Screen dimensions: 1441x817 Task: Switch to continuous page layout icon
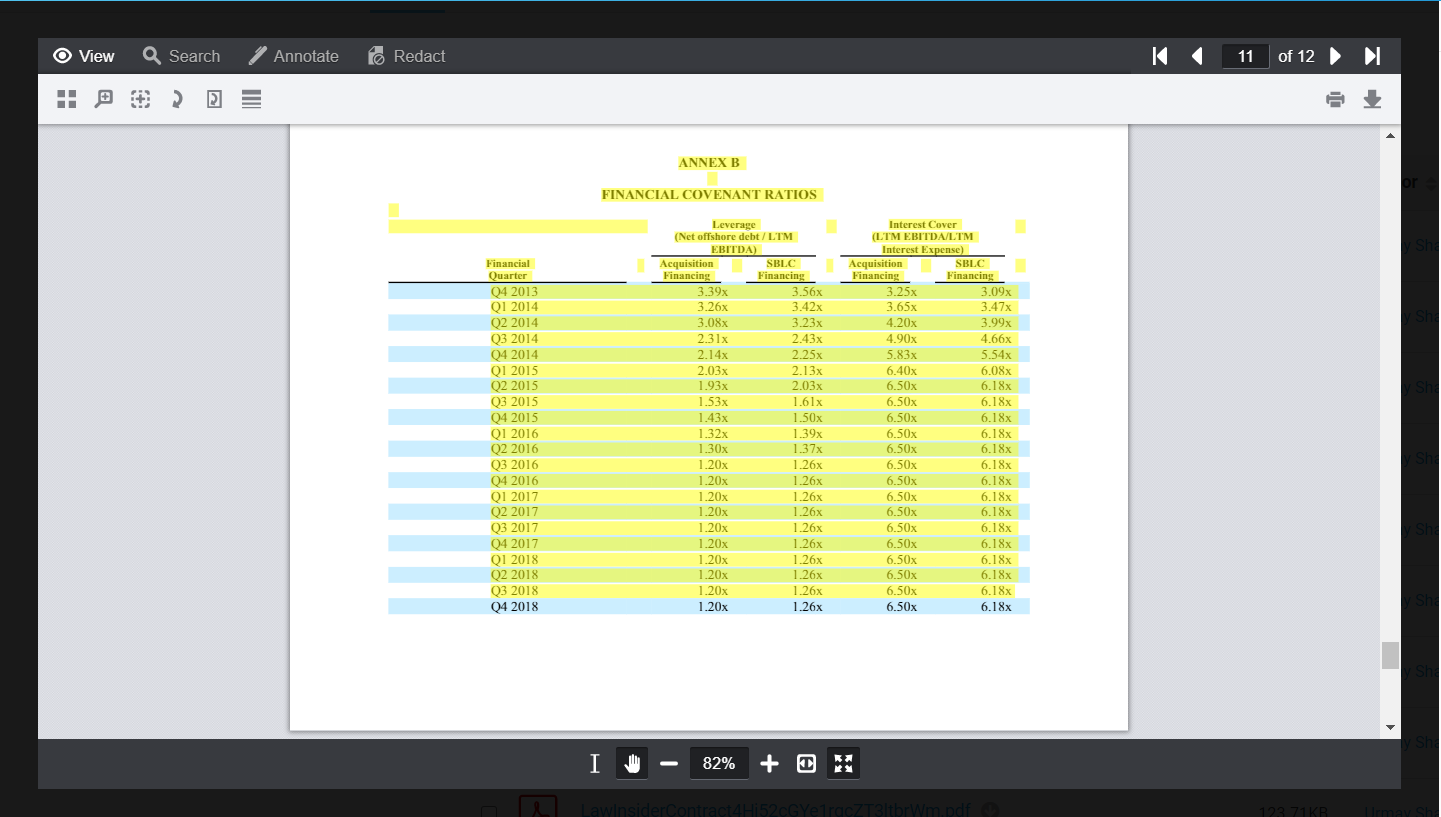click(251, 99)
